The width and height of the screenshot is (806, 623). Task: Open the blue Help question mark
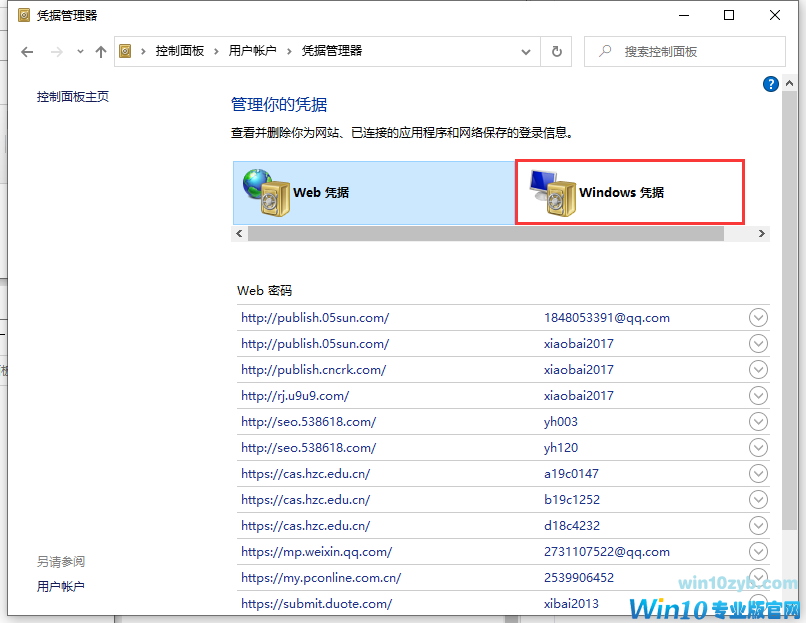(770, 84)
